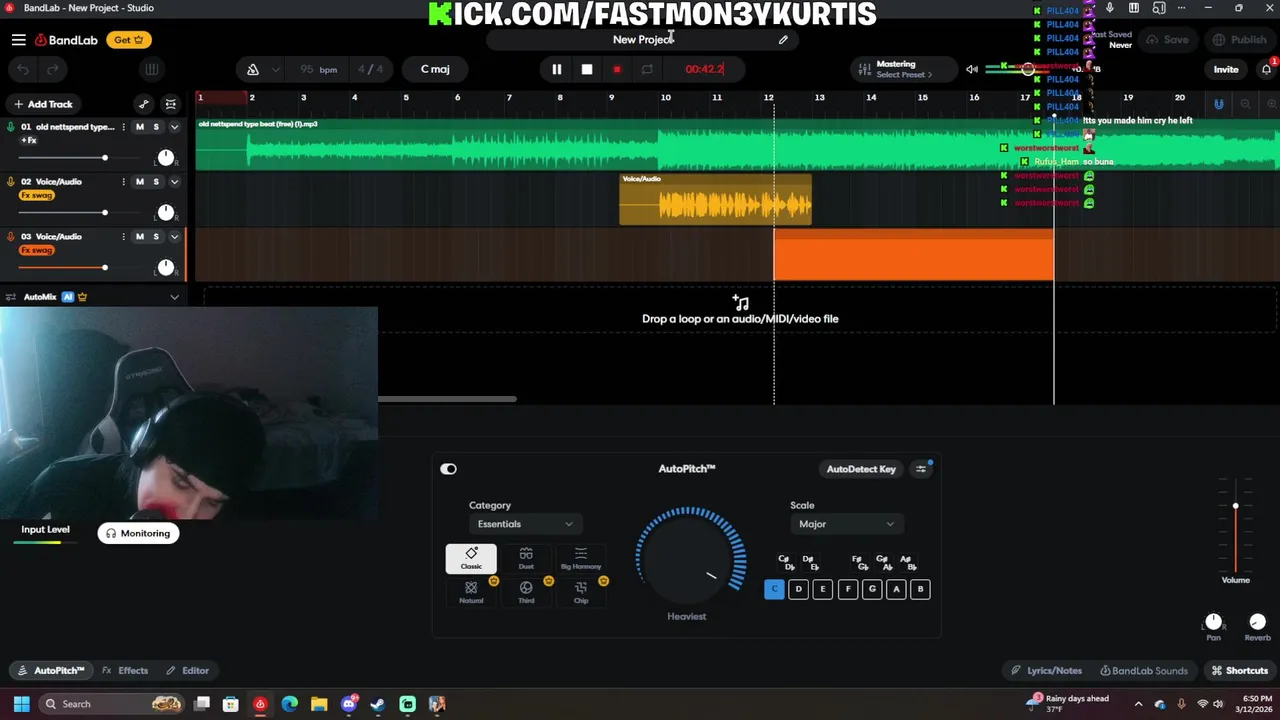Toggle AutoPitch on/off switch
The height and width of the screenshot is (720, 1280).
448,469
